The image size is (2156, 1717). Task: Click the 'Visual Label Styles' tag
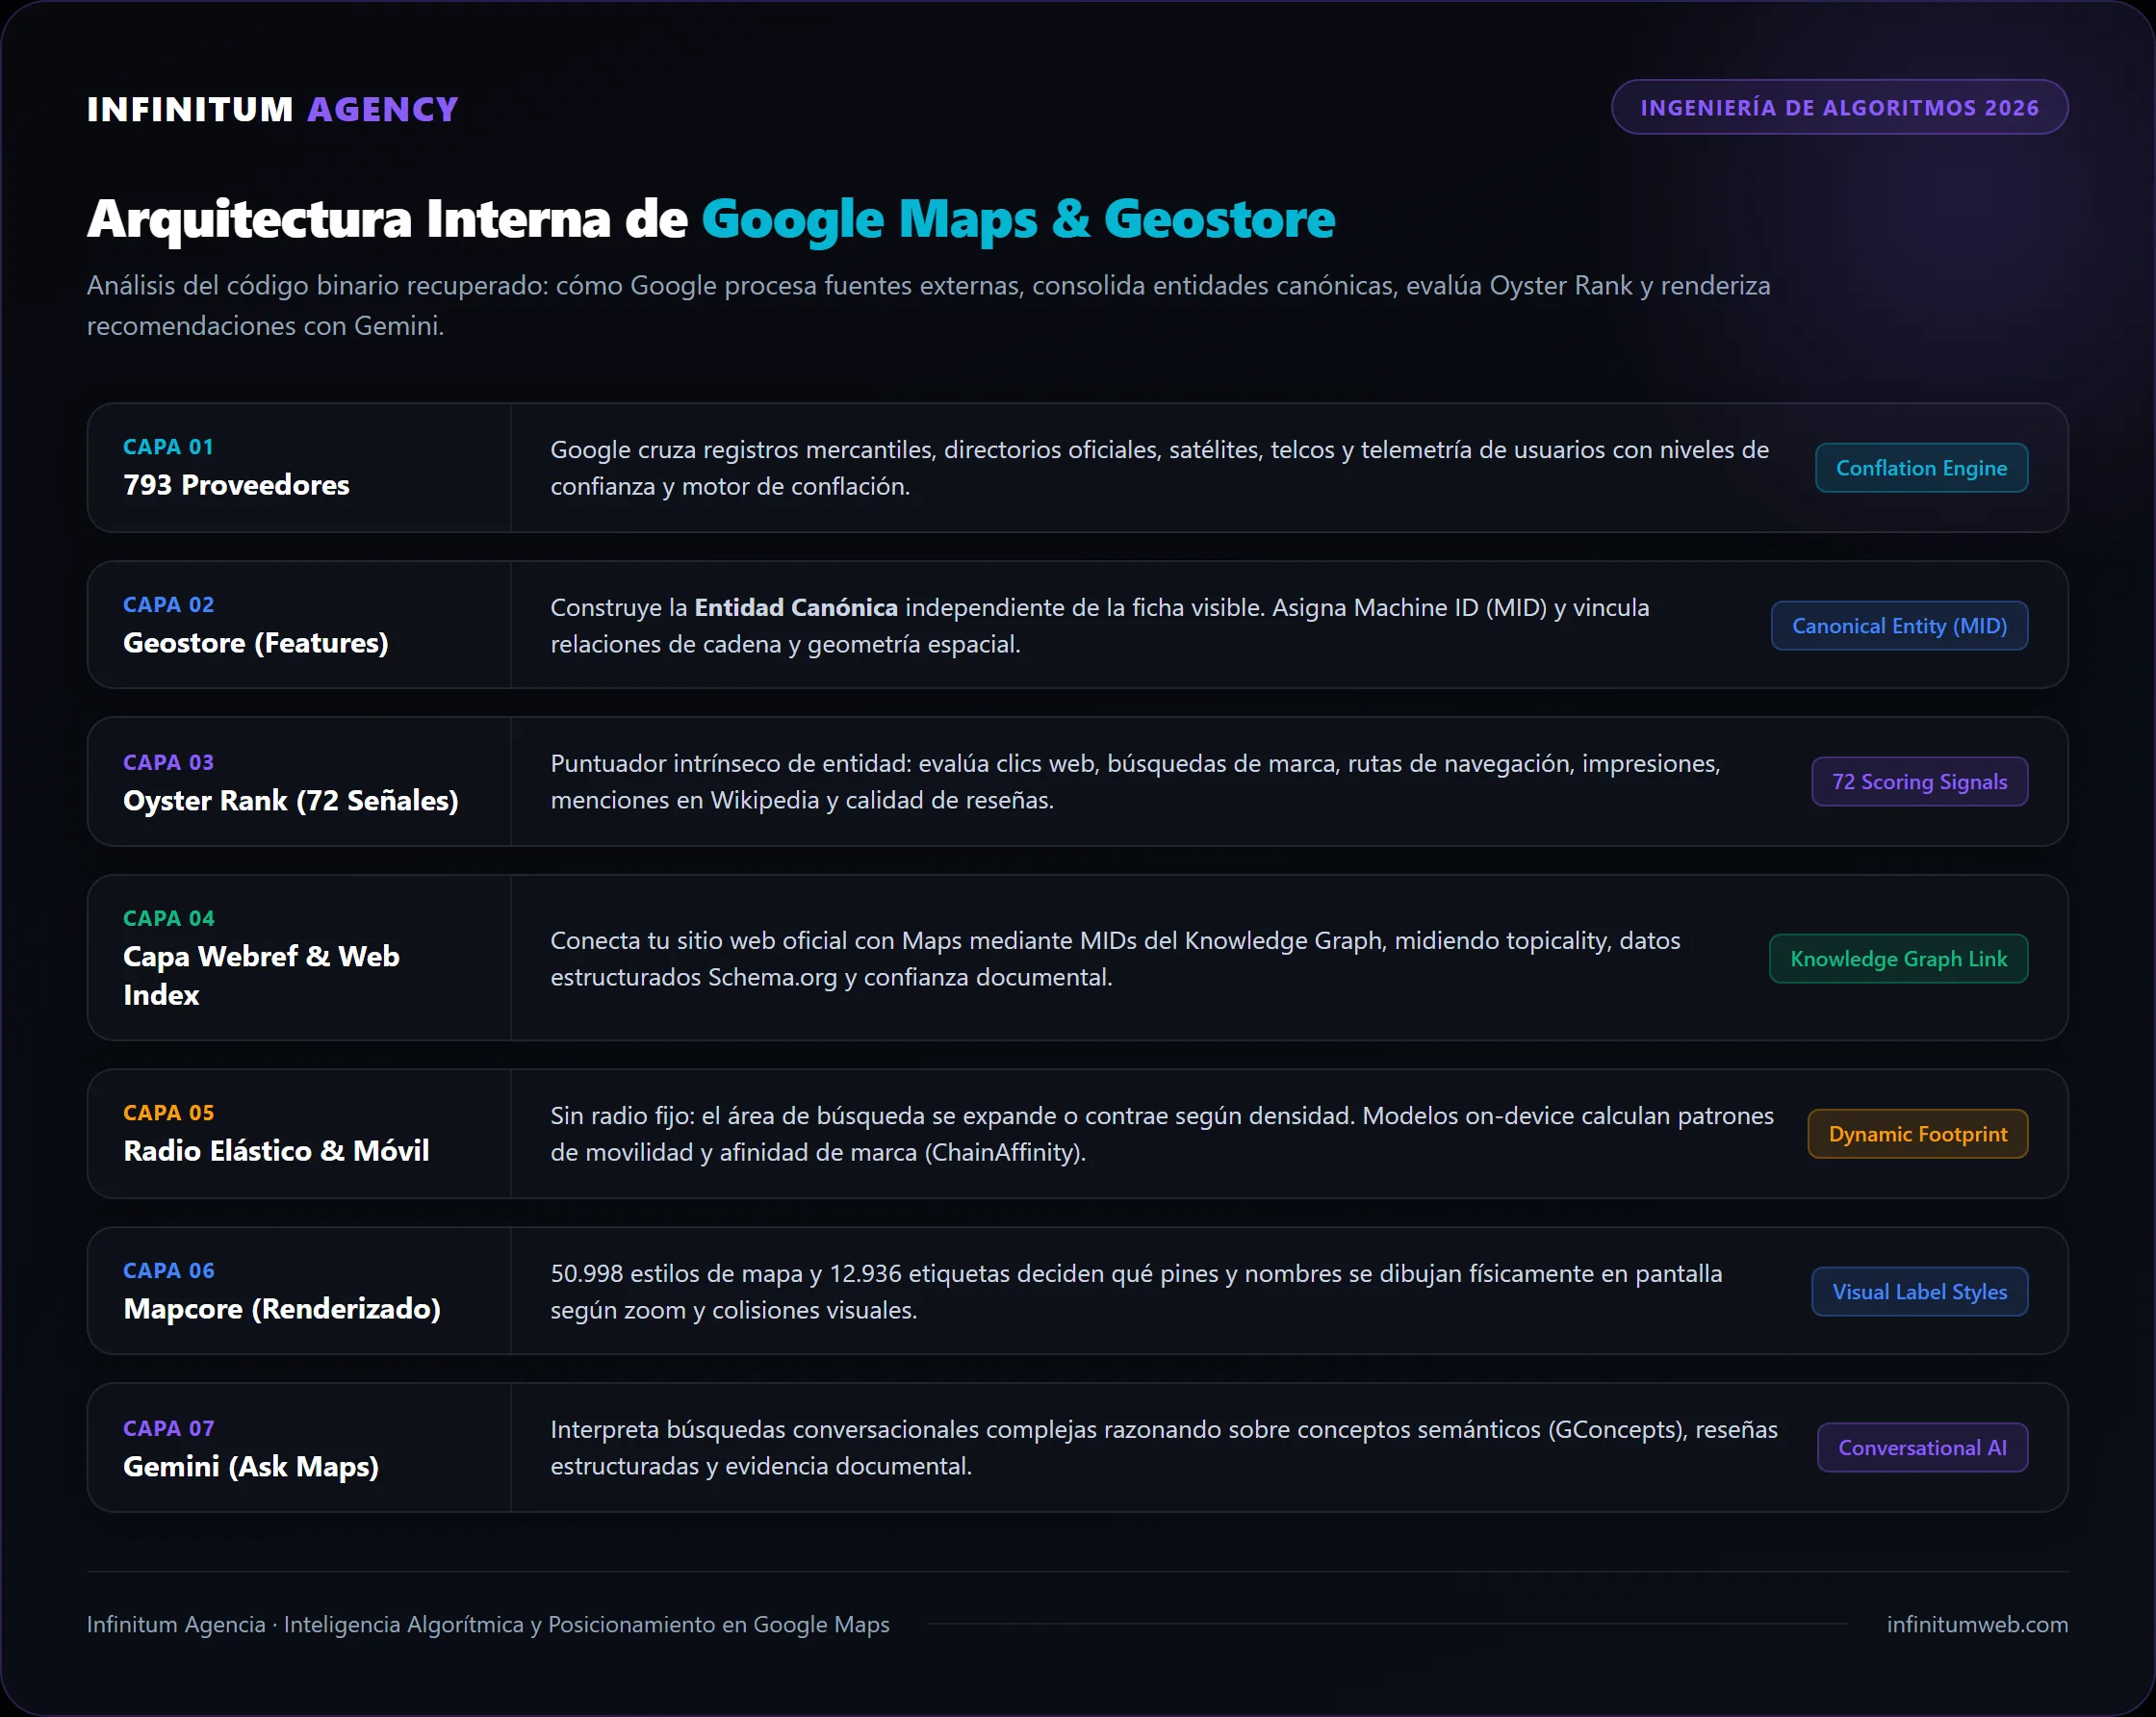[1919, 1292]
